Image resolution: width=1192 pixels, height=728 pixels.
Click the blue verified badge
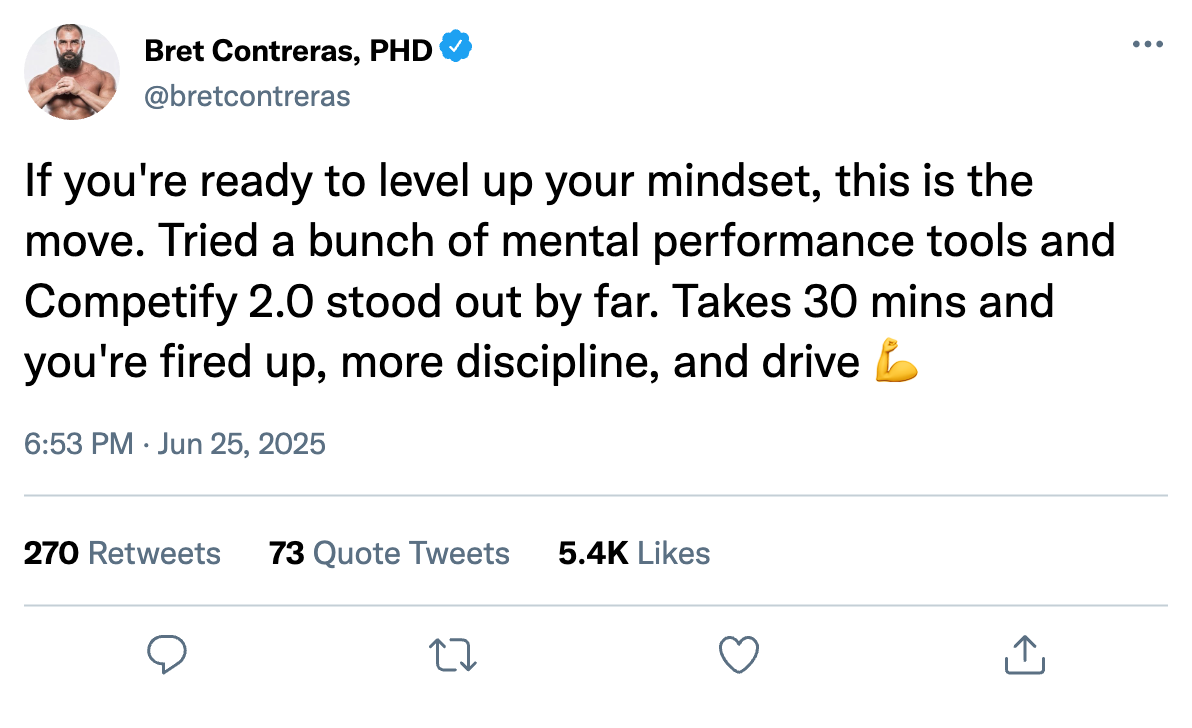pos(455,46)
